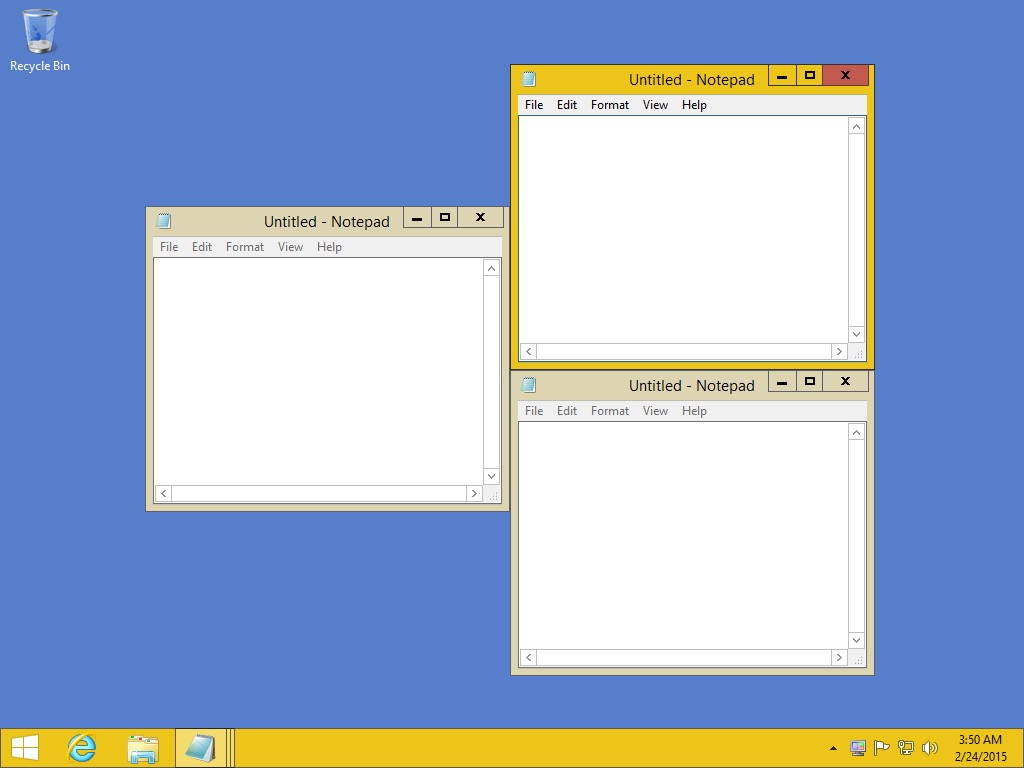Open the volume speaker tray icon
The height and width of the screenshot is (768, 1024).
point(930,748)
